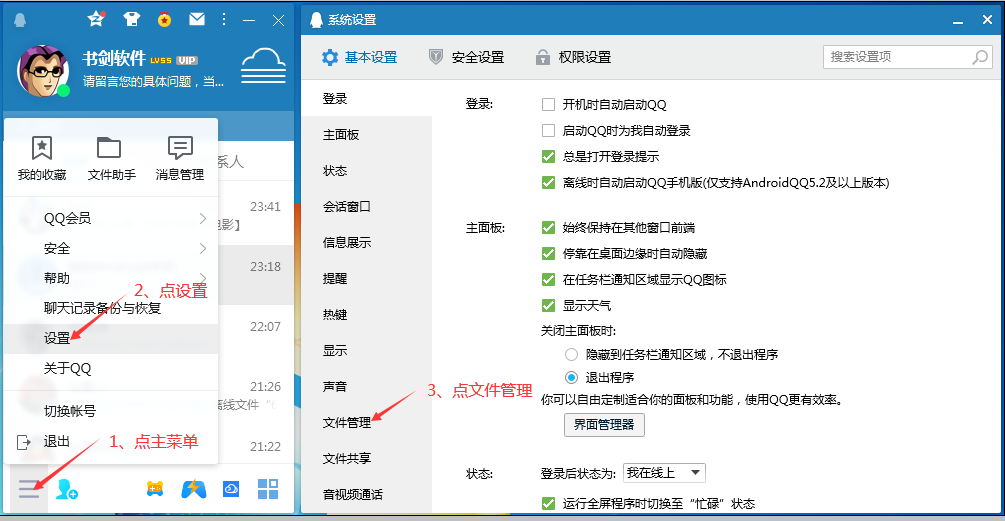Click the add friend icon
The width and height of the screenshot is (1005, 521).
[x=67, y=490]
